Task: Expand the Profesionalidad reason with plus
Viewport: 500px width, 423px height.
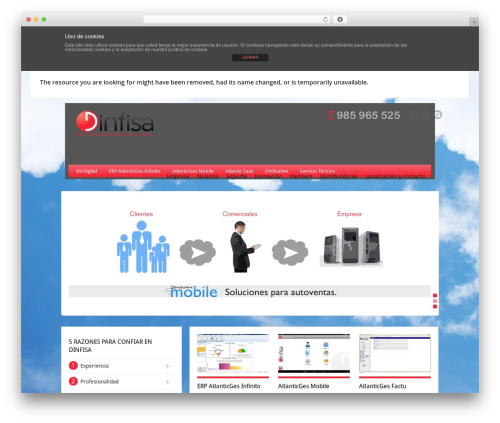Action: [167, 382]
